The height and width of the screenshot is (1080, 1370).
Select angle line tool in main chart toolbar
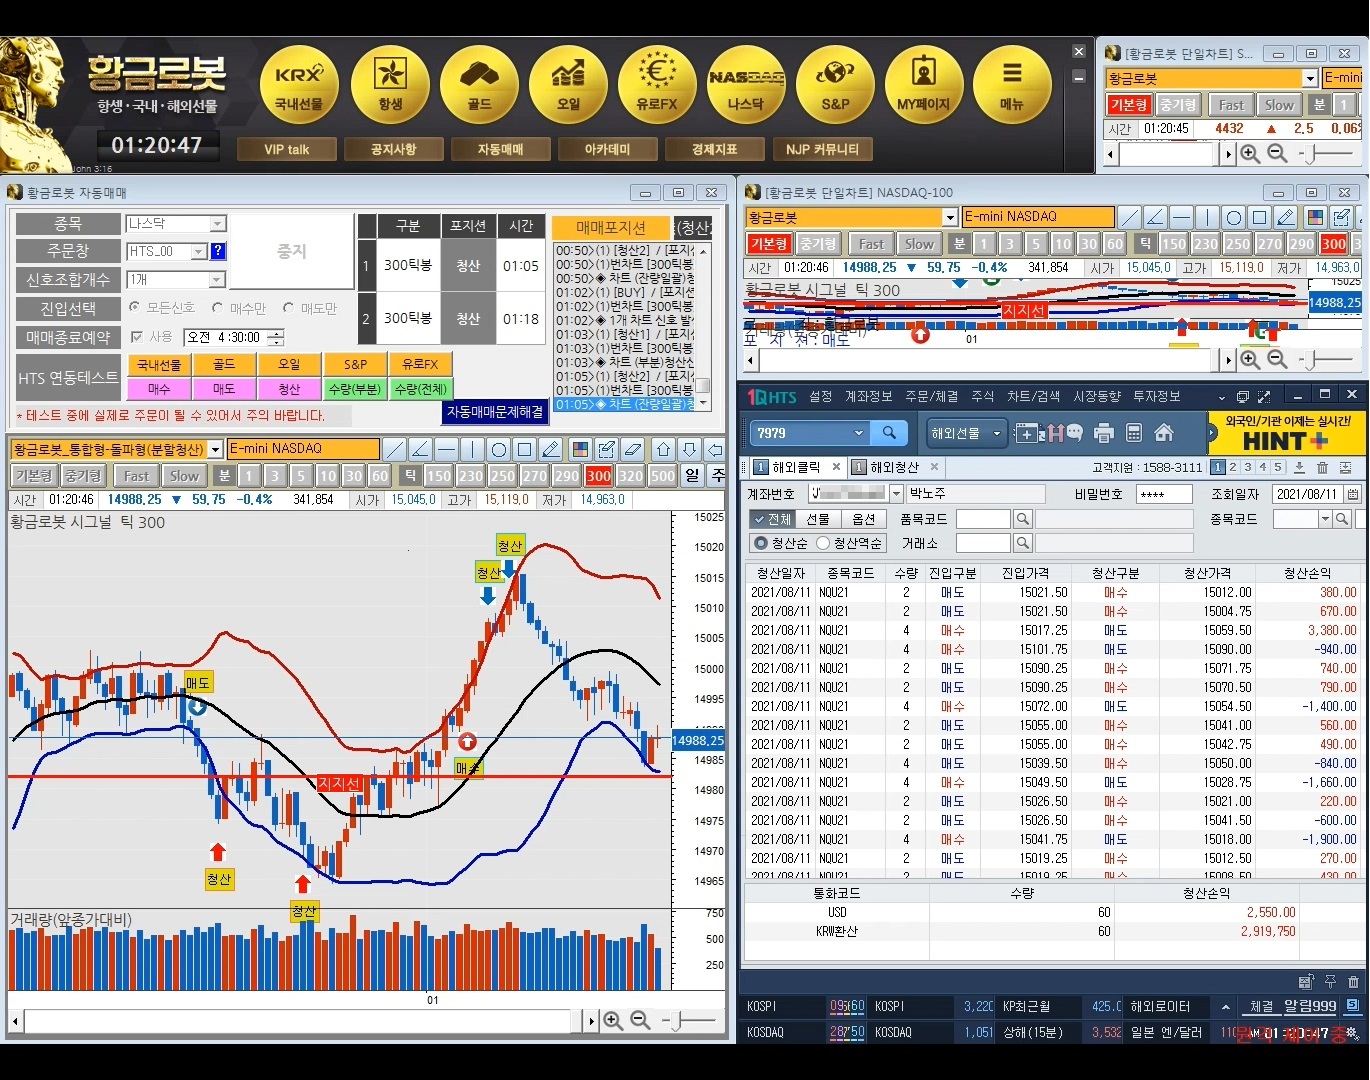(x=421, y=449)
